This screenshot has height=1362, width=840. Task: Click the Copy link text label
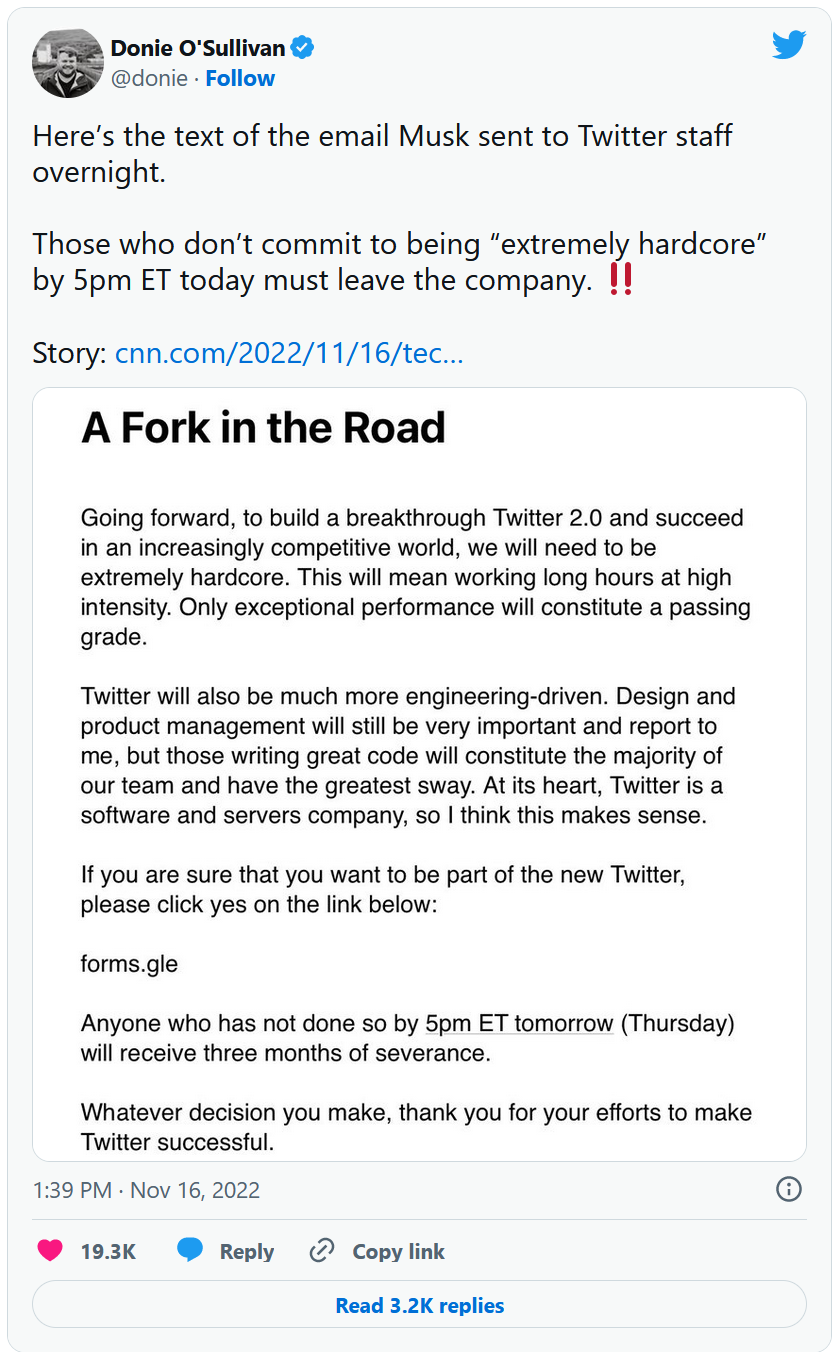coord(398,1251)
